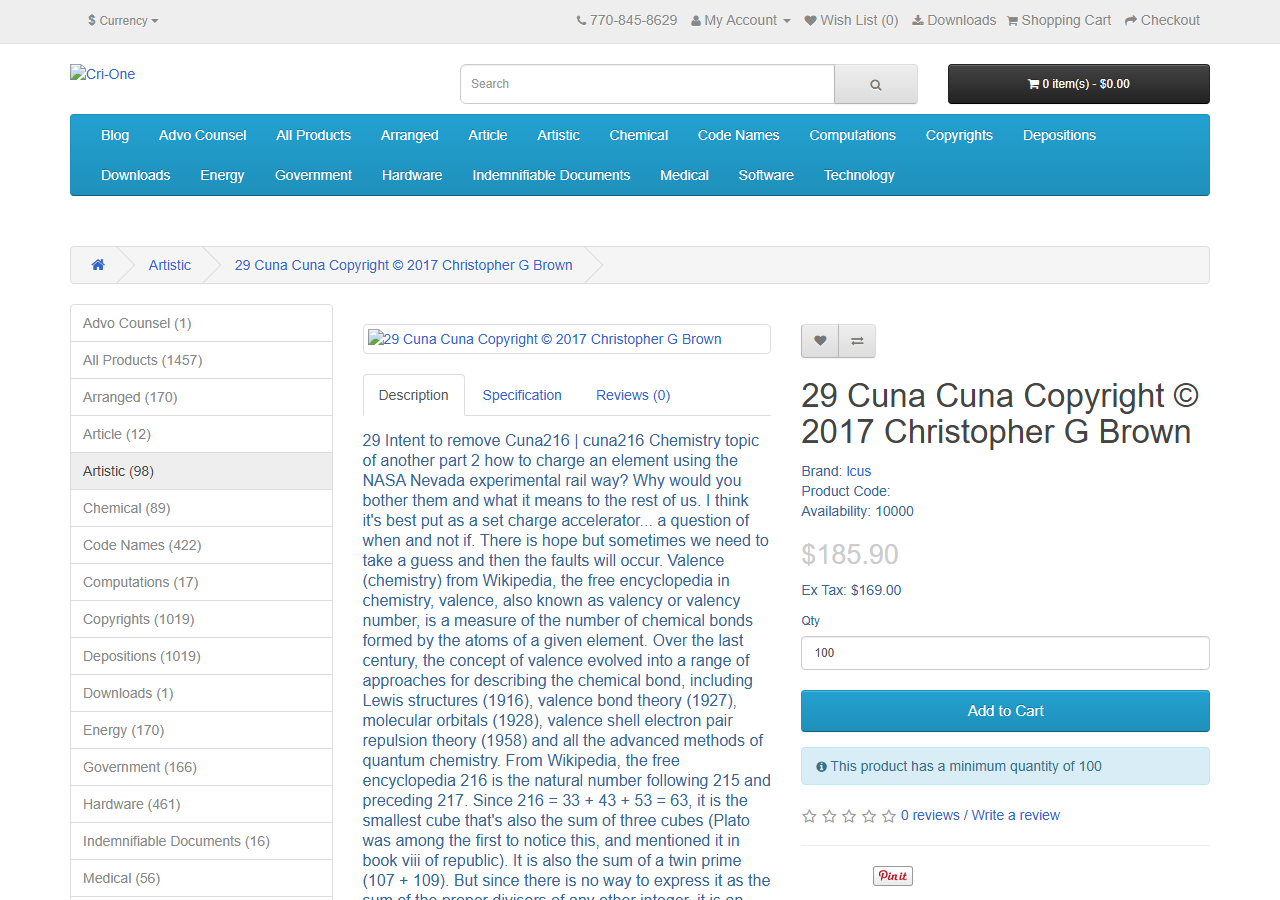Go to Shopping Cart link
Screen dimensions: 1280x900
1059,20
